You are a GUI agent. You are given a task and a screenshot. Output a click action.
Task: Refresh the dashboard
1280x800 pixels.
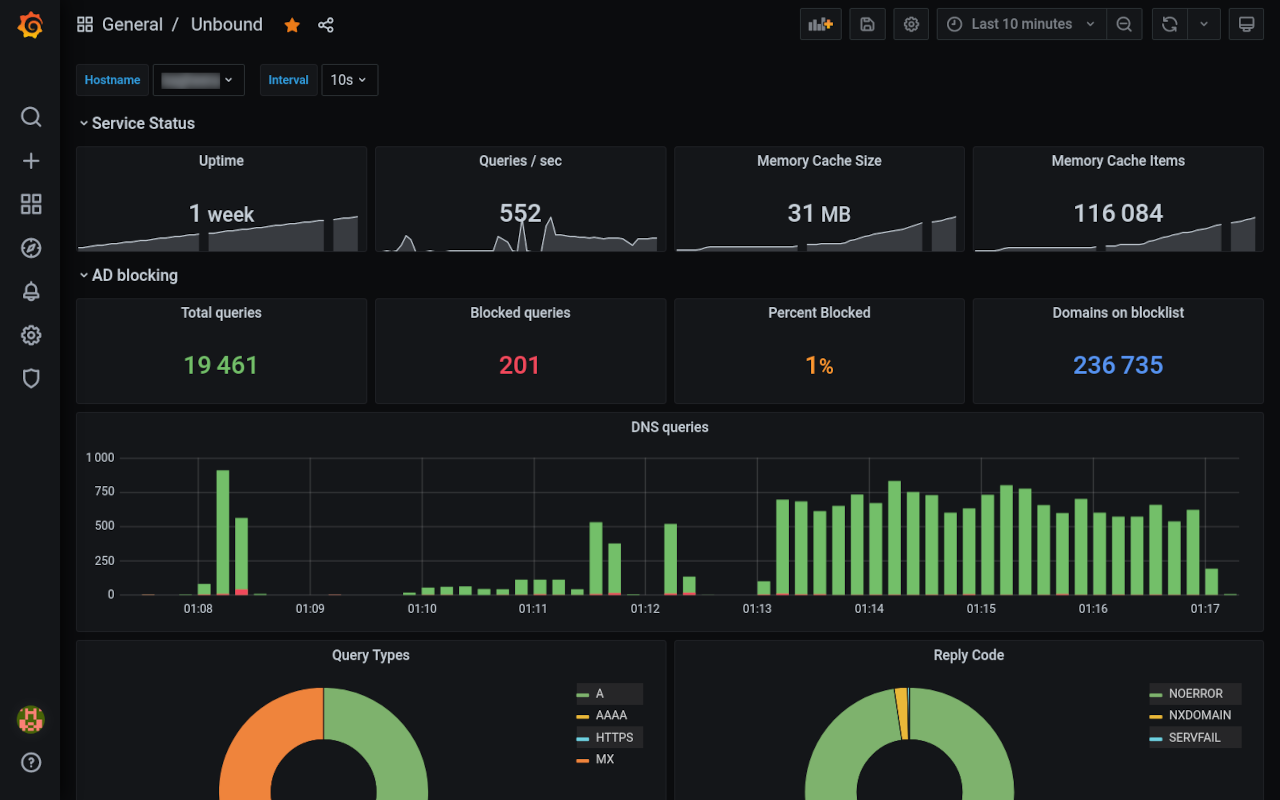(x=1169, y=24)
